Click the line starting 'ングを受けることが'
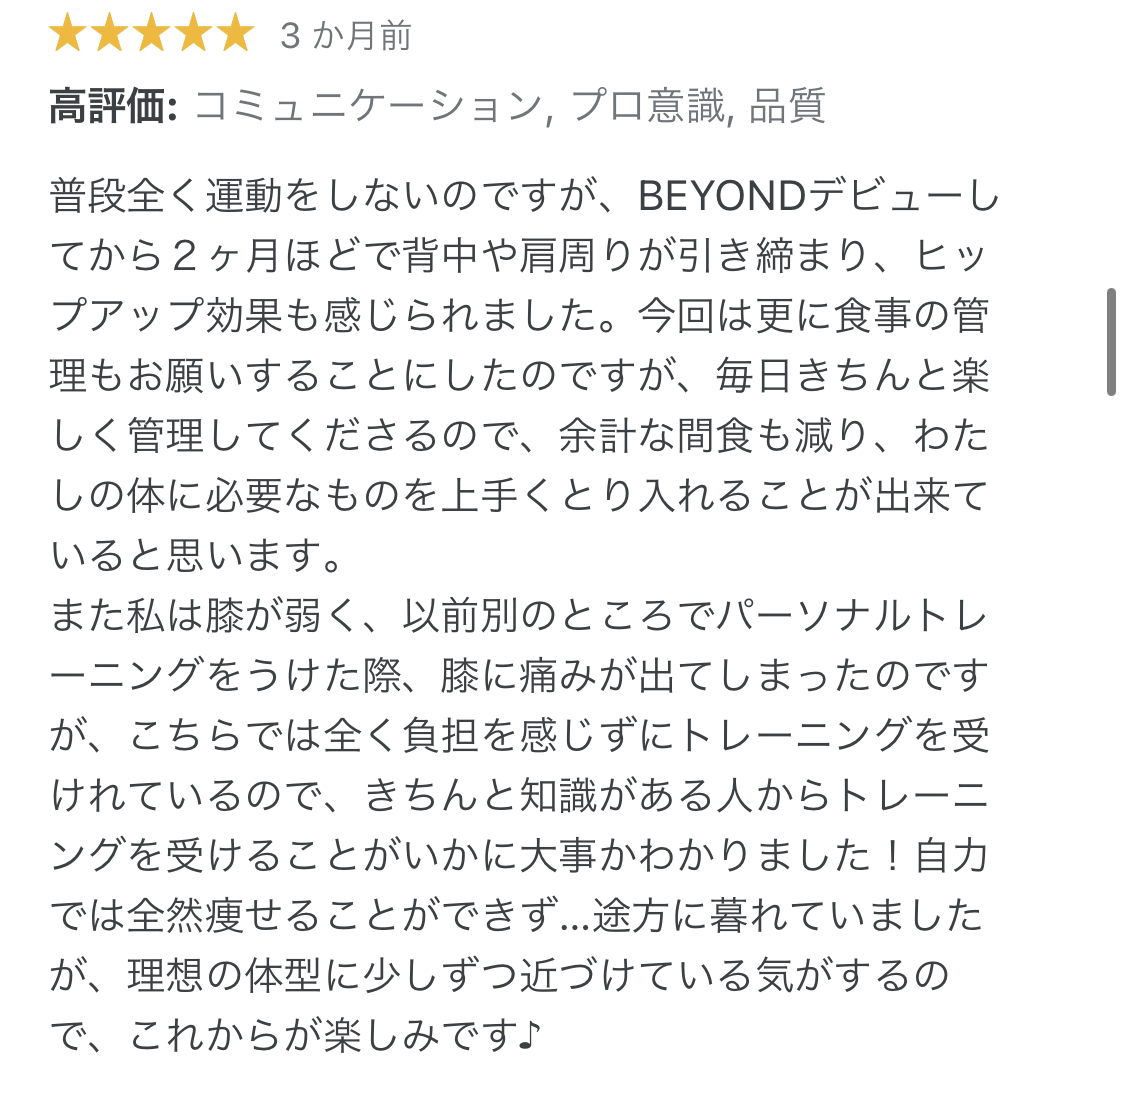Image resolution: width=1125 pixels, height=1099 pixels. pos(519,856)
